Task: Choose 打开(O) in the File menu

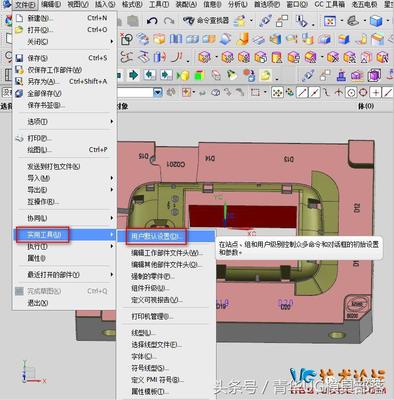Action: [64, 30]
